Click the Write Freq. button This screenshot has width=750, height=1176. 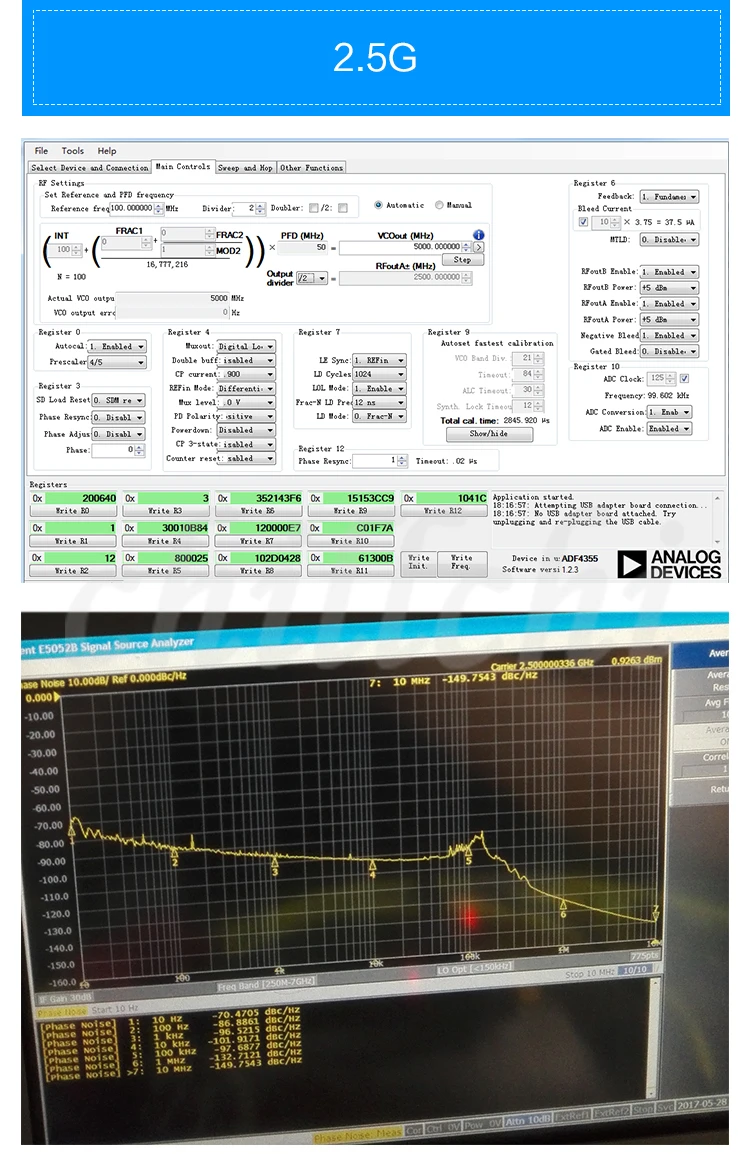point(462,562)
